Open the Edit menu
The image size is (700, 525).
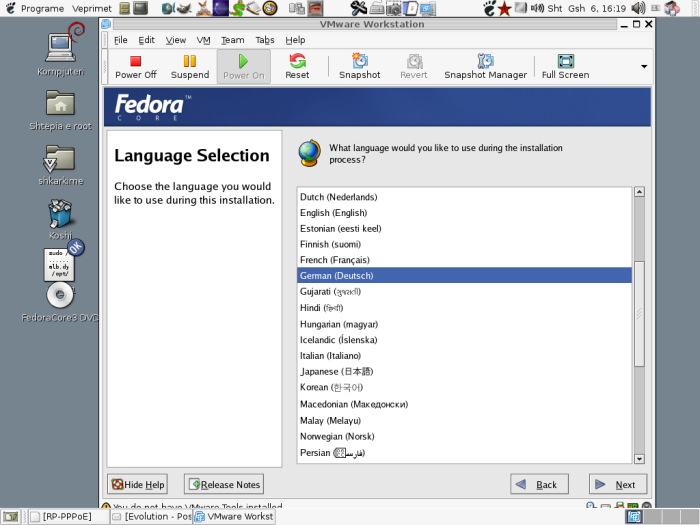pyautogui.click(x=146, y=40)
